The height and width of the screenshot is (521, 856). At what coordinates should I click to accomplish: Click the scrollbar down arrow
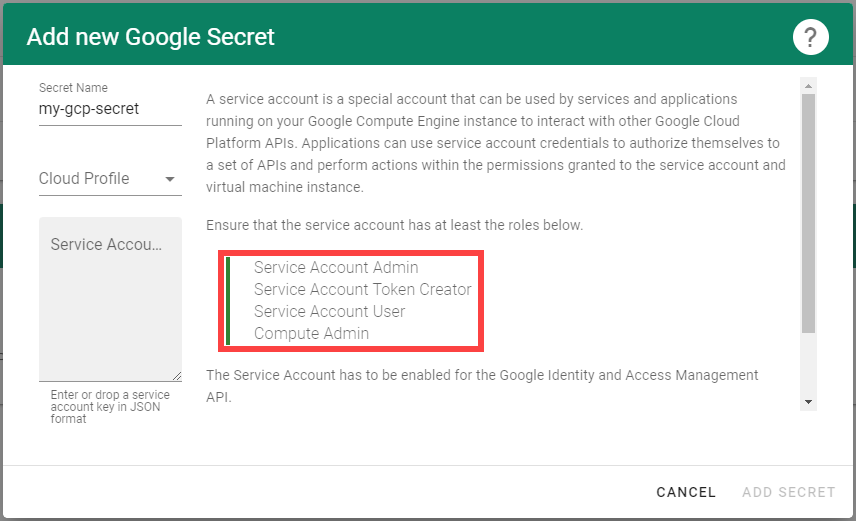(x=808, y=401)
